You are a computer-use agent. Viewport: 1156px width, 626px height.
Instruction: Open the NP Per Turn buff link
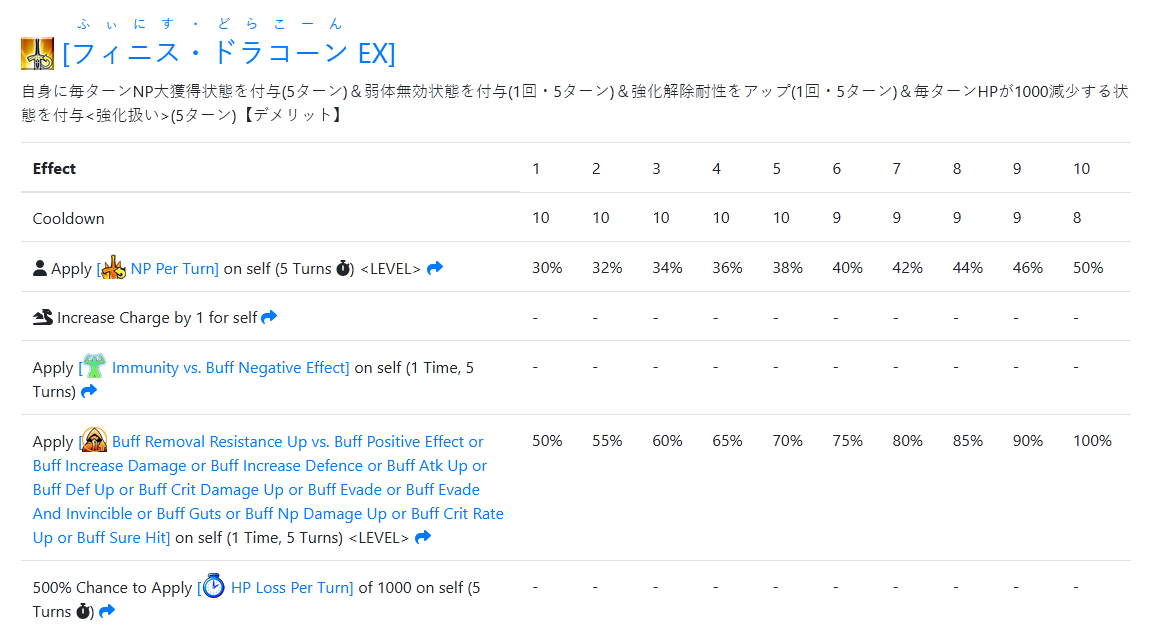pos(174,268)
